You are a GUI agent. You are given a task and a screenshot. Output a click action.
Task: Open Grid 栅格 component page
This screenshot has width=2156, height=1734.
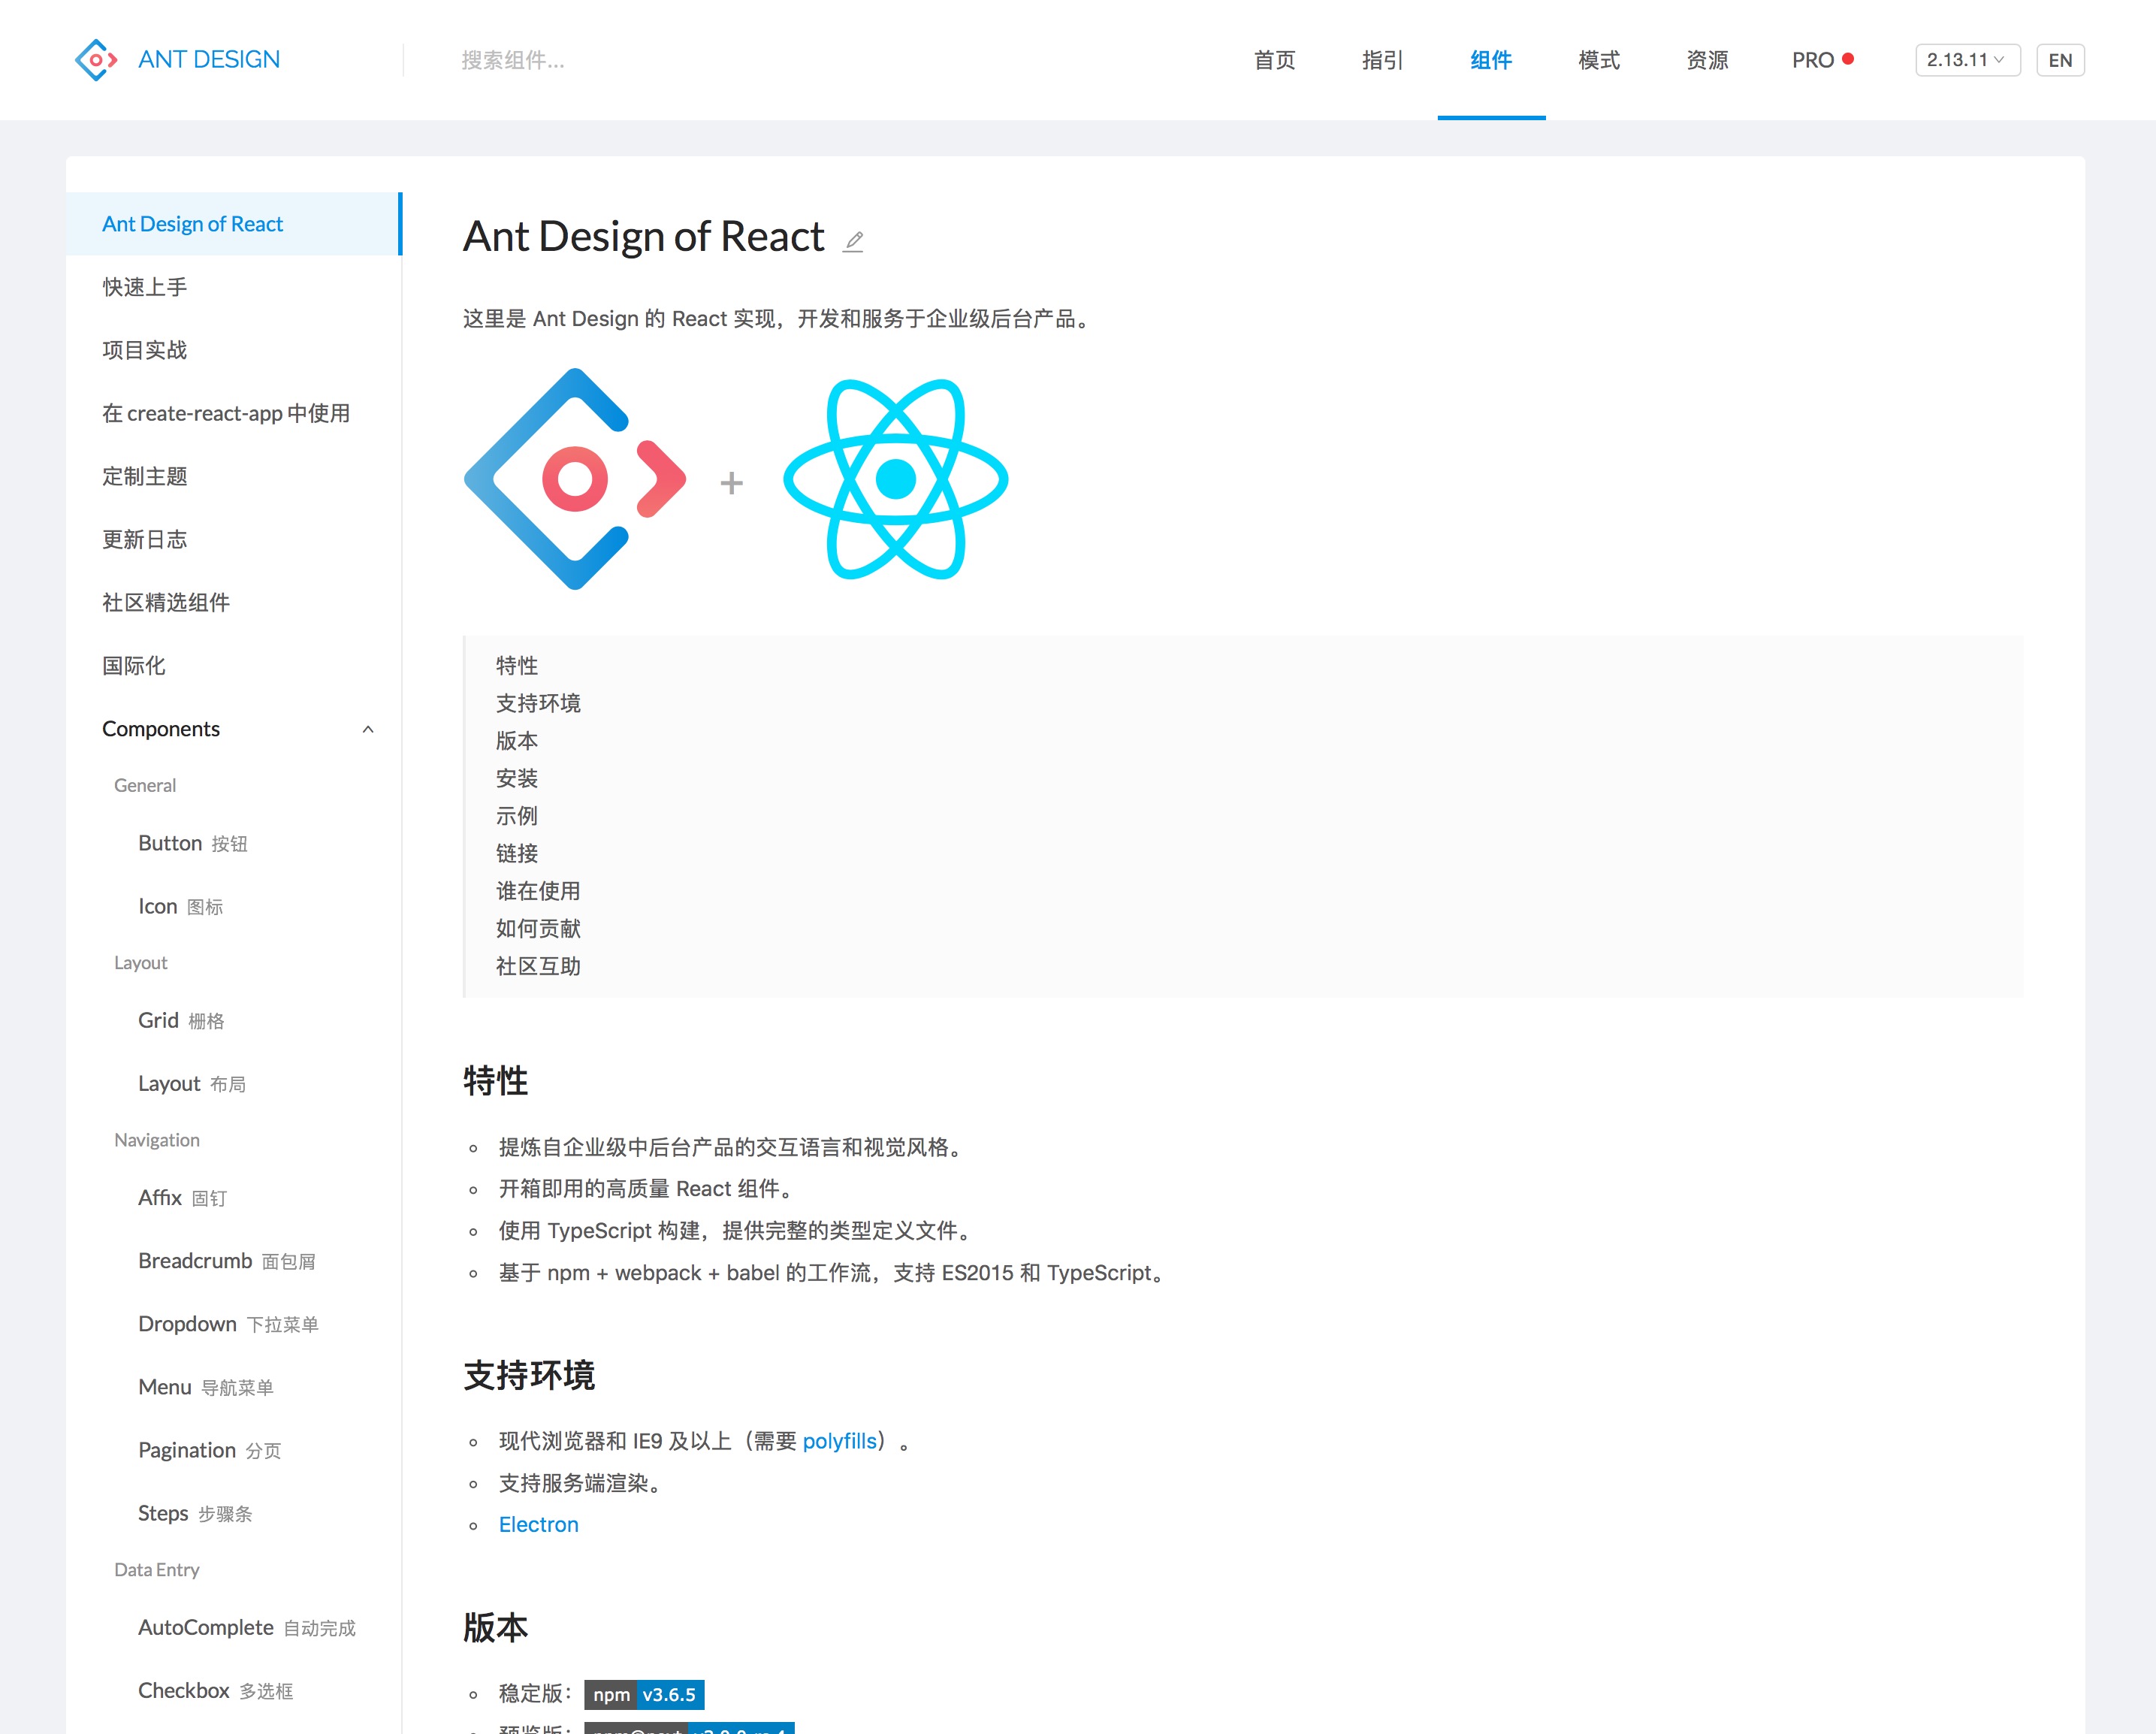pyautogui.click(x=234, y=1020)
